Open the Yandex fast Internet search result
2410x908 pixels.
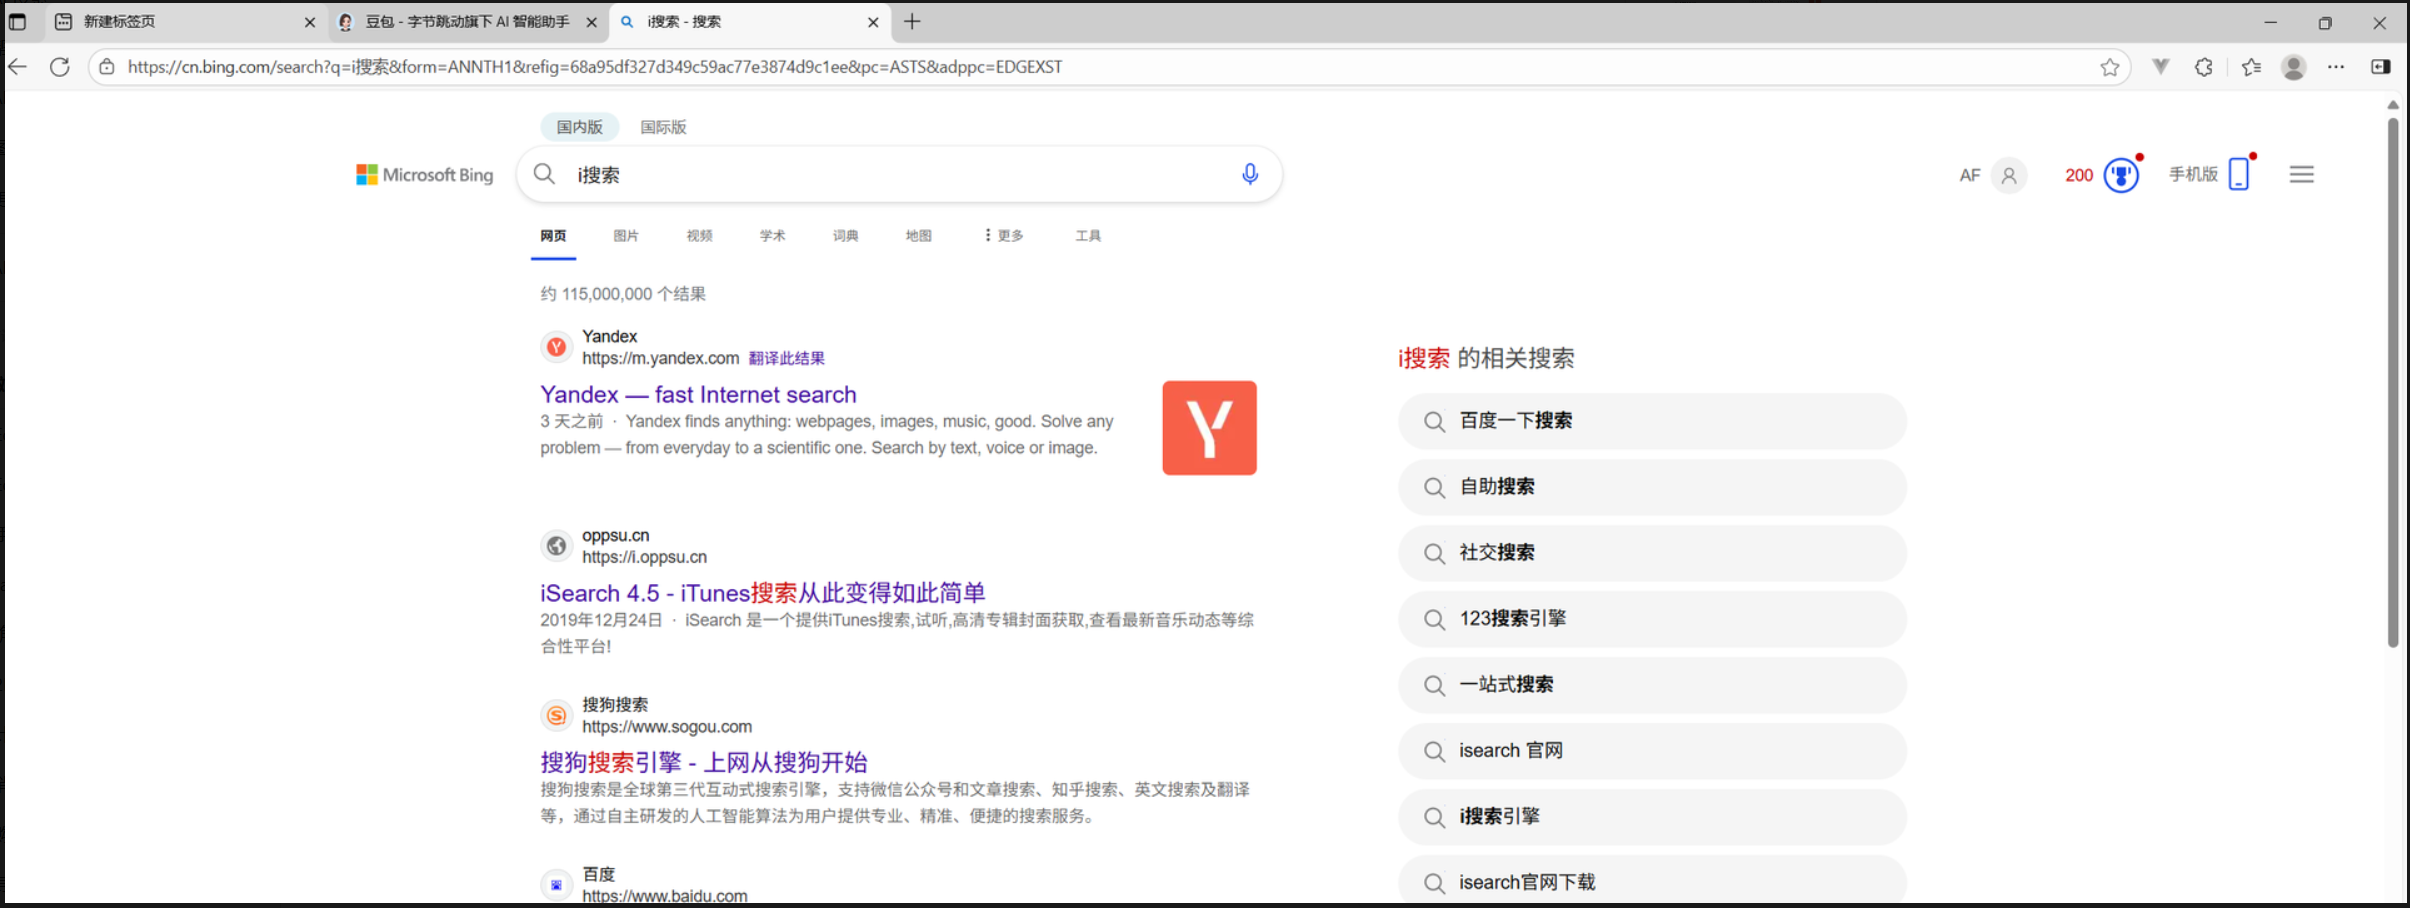(697, 393)
